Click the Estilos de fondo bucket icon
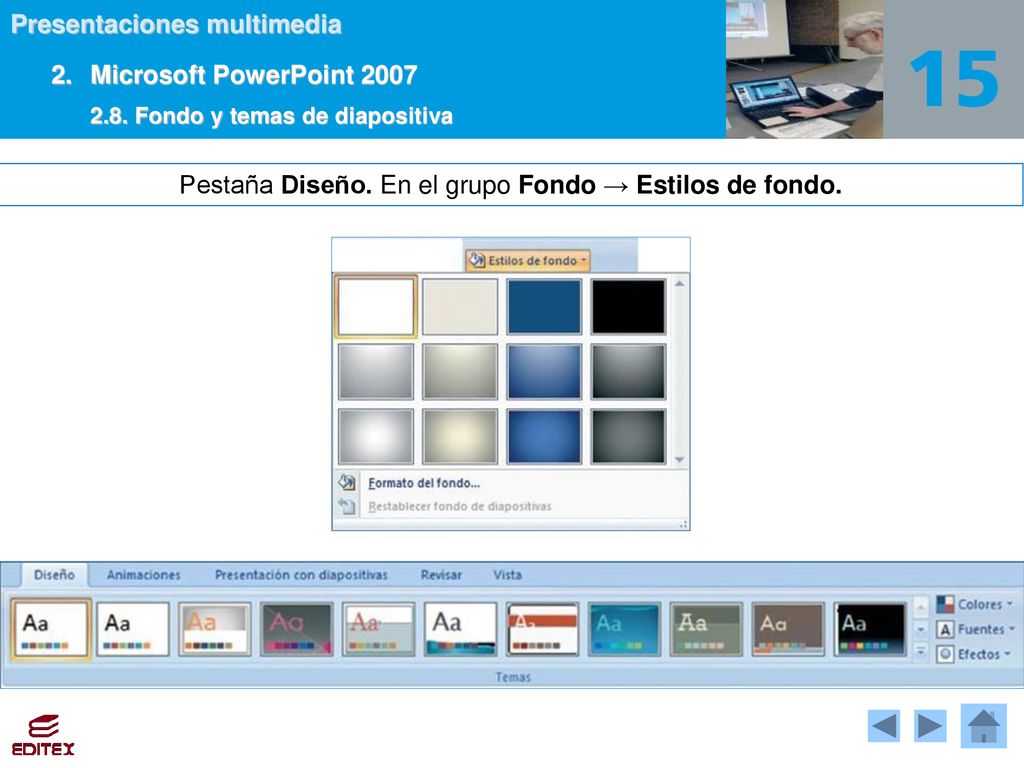Screen dimensions: 1024x768 [x=477, y=259]
